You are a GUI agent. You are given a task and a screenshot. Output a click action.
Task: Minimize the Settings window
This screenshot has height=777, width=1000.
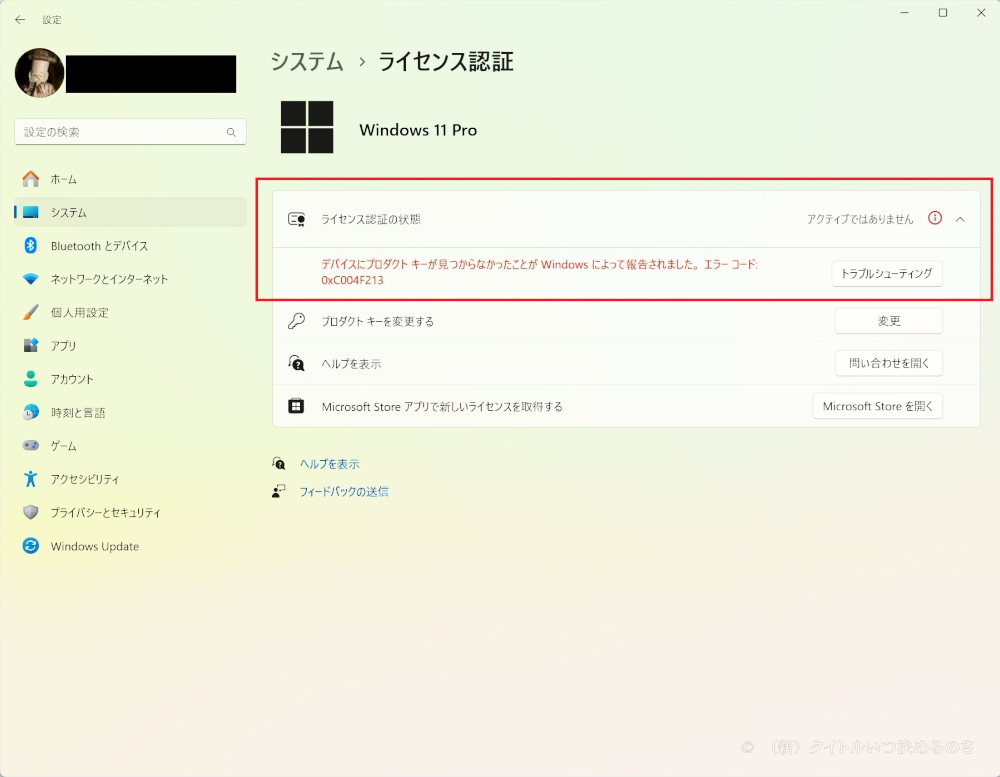(x=904, y=13)
